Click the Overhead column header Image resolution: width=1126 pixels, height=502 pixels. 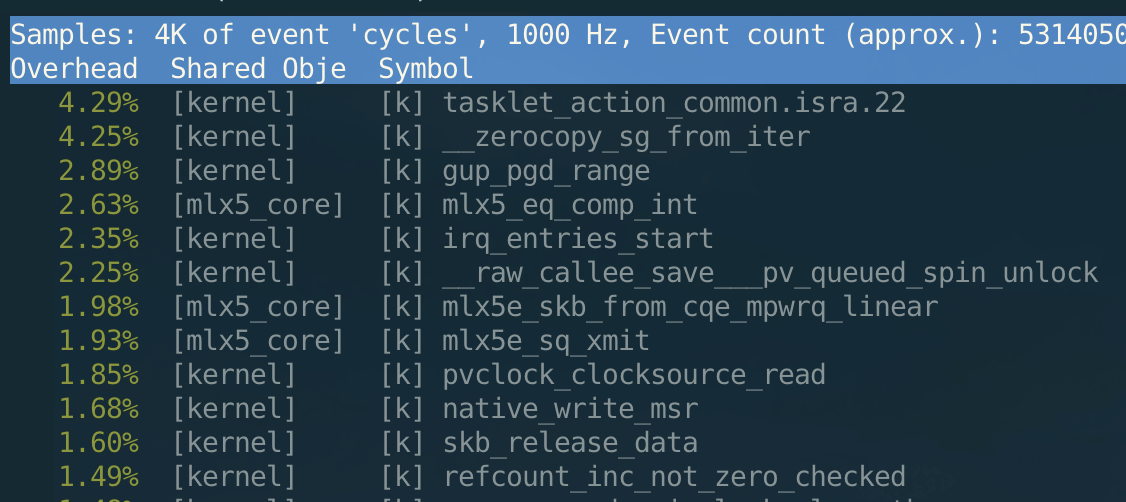tap(74, 69)
